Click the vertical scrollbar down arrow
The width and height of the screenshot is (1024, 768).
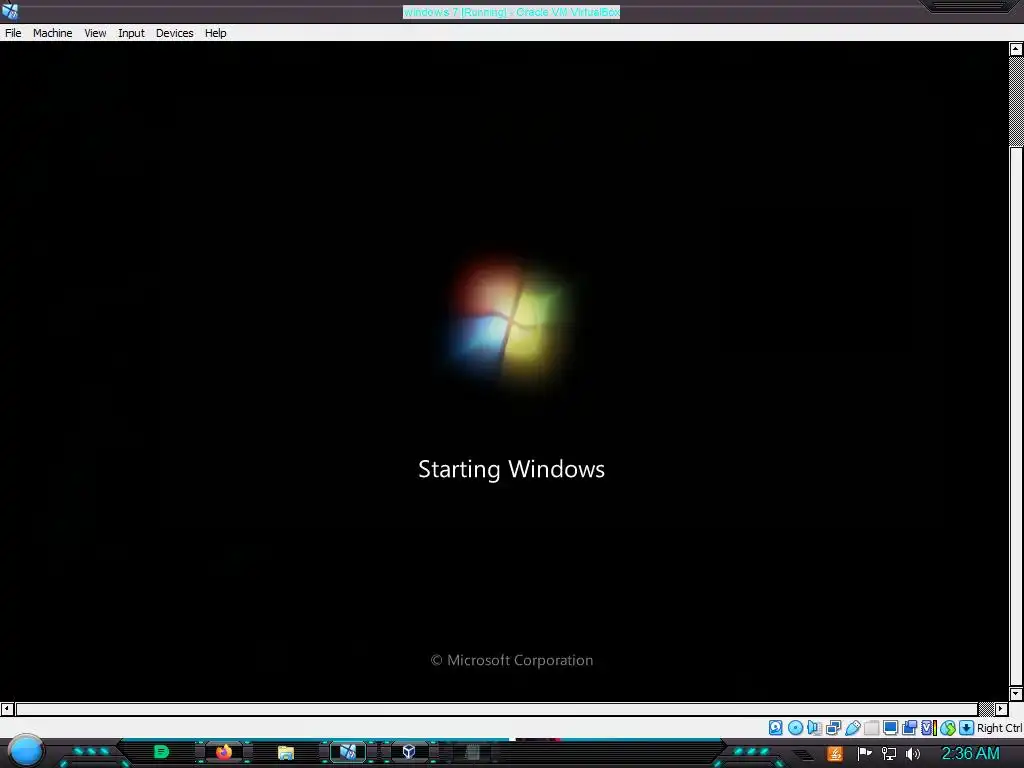click(1016, 694)
